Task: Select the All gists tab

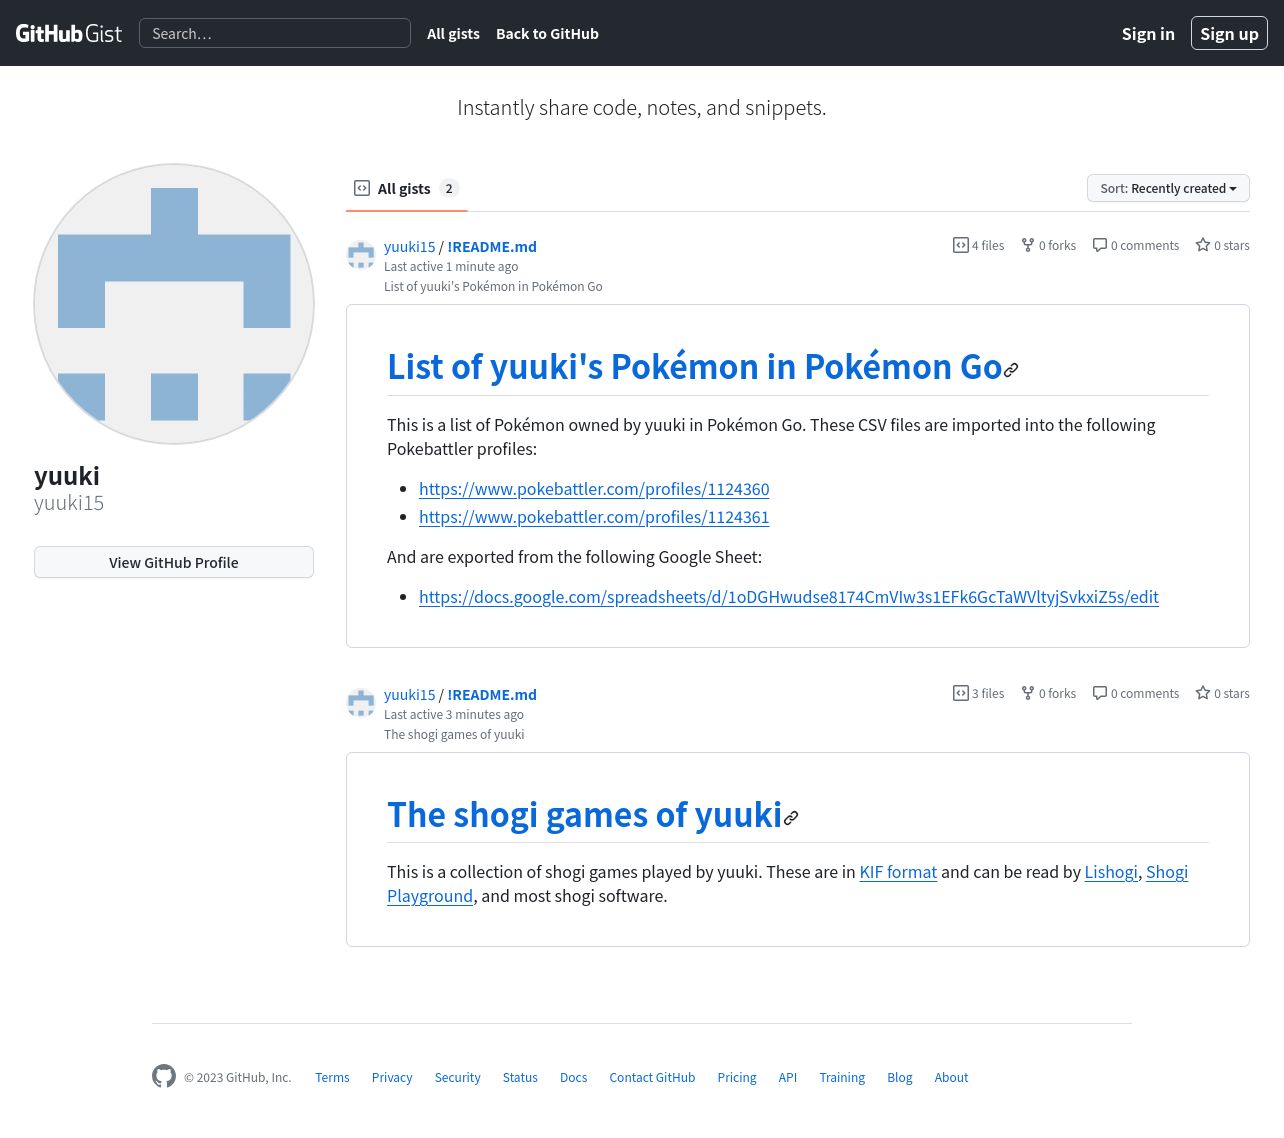Action: (x=406, y=188)
